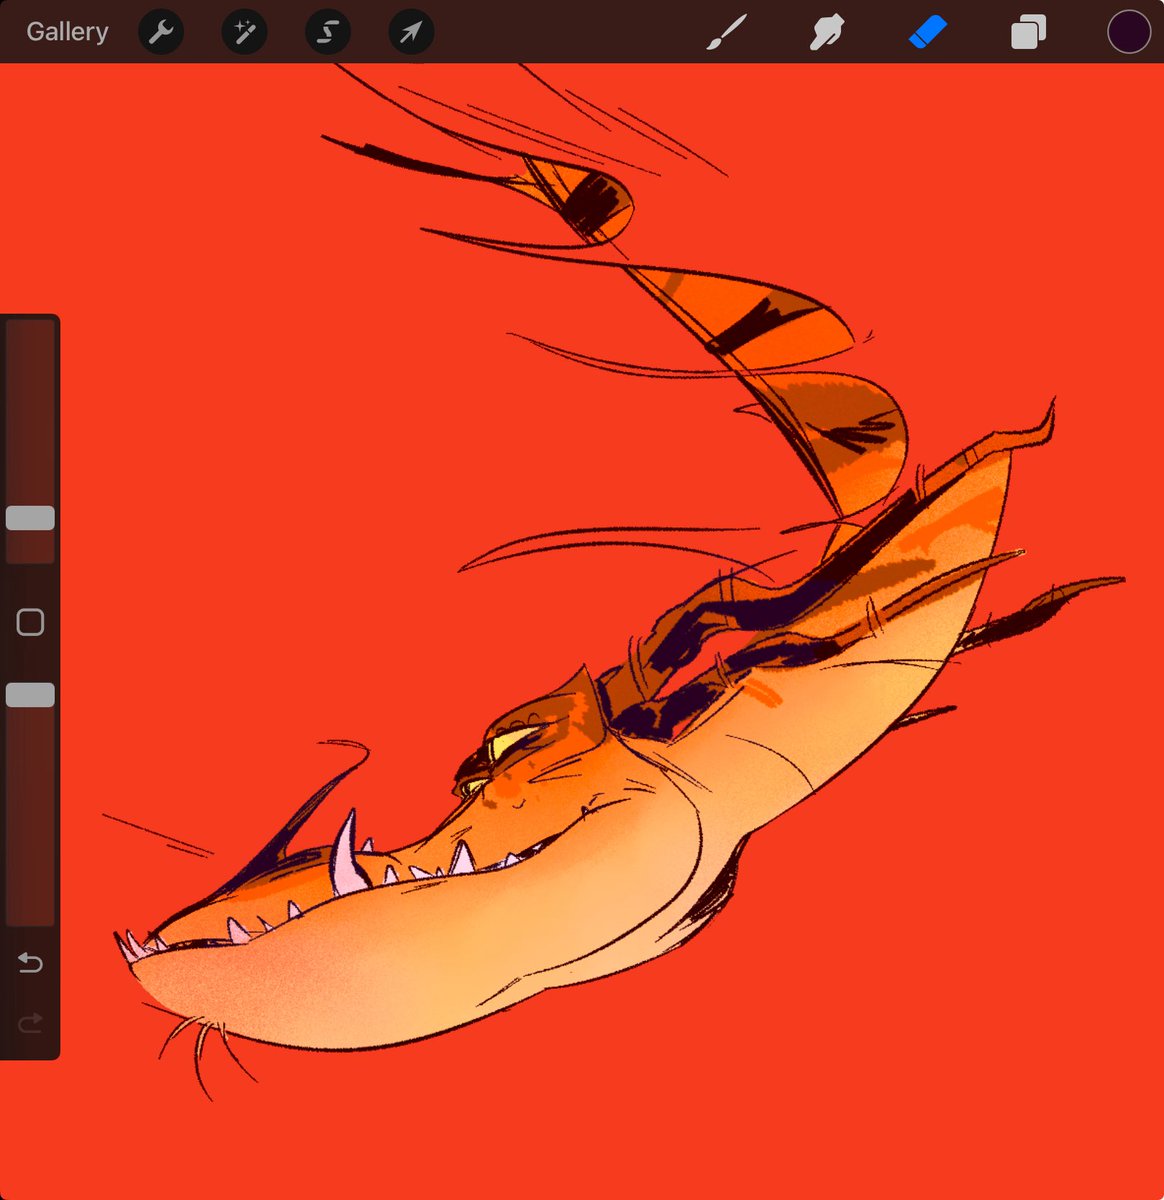
Task: Redo the last undone action
Action: click(x=30, y=1022)
